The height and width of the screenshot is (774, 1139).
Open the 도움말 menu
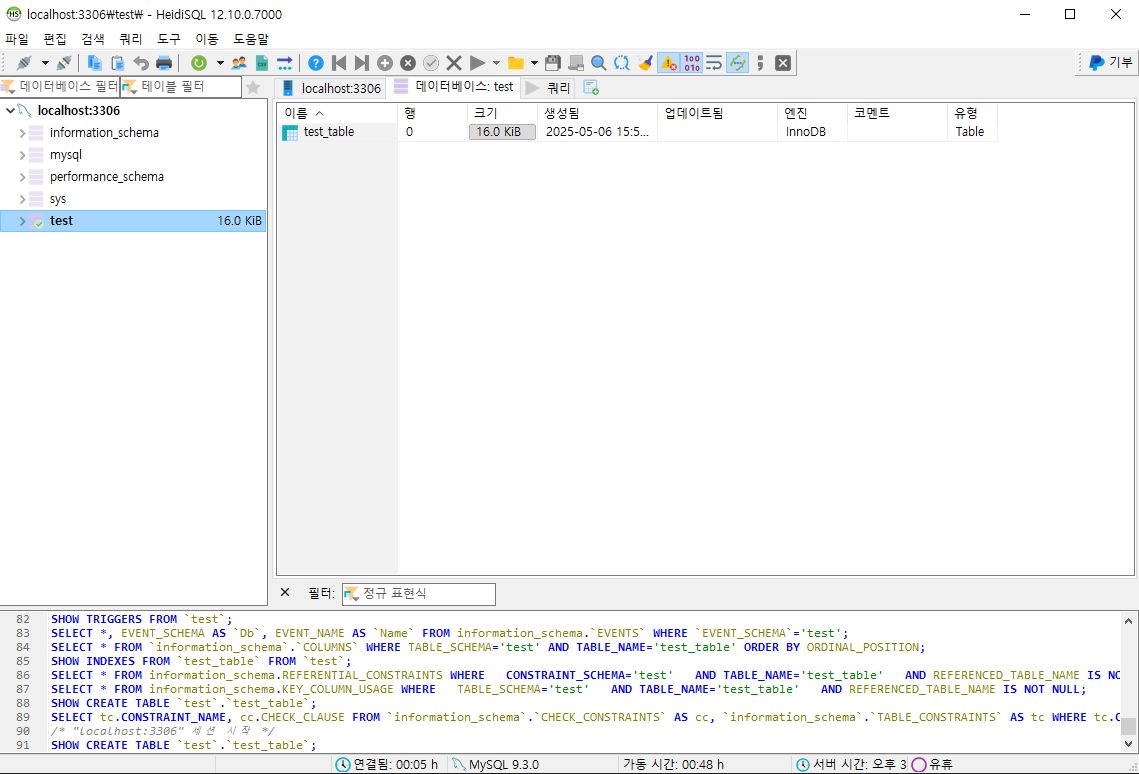251,38
